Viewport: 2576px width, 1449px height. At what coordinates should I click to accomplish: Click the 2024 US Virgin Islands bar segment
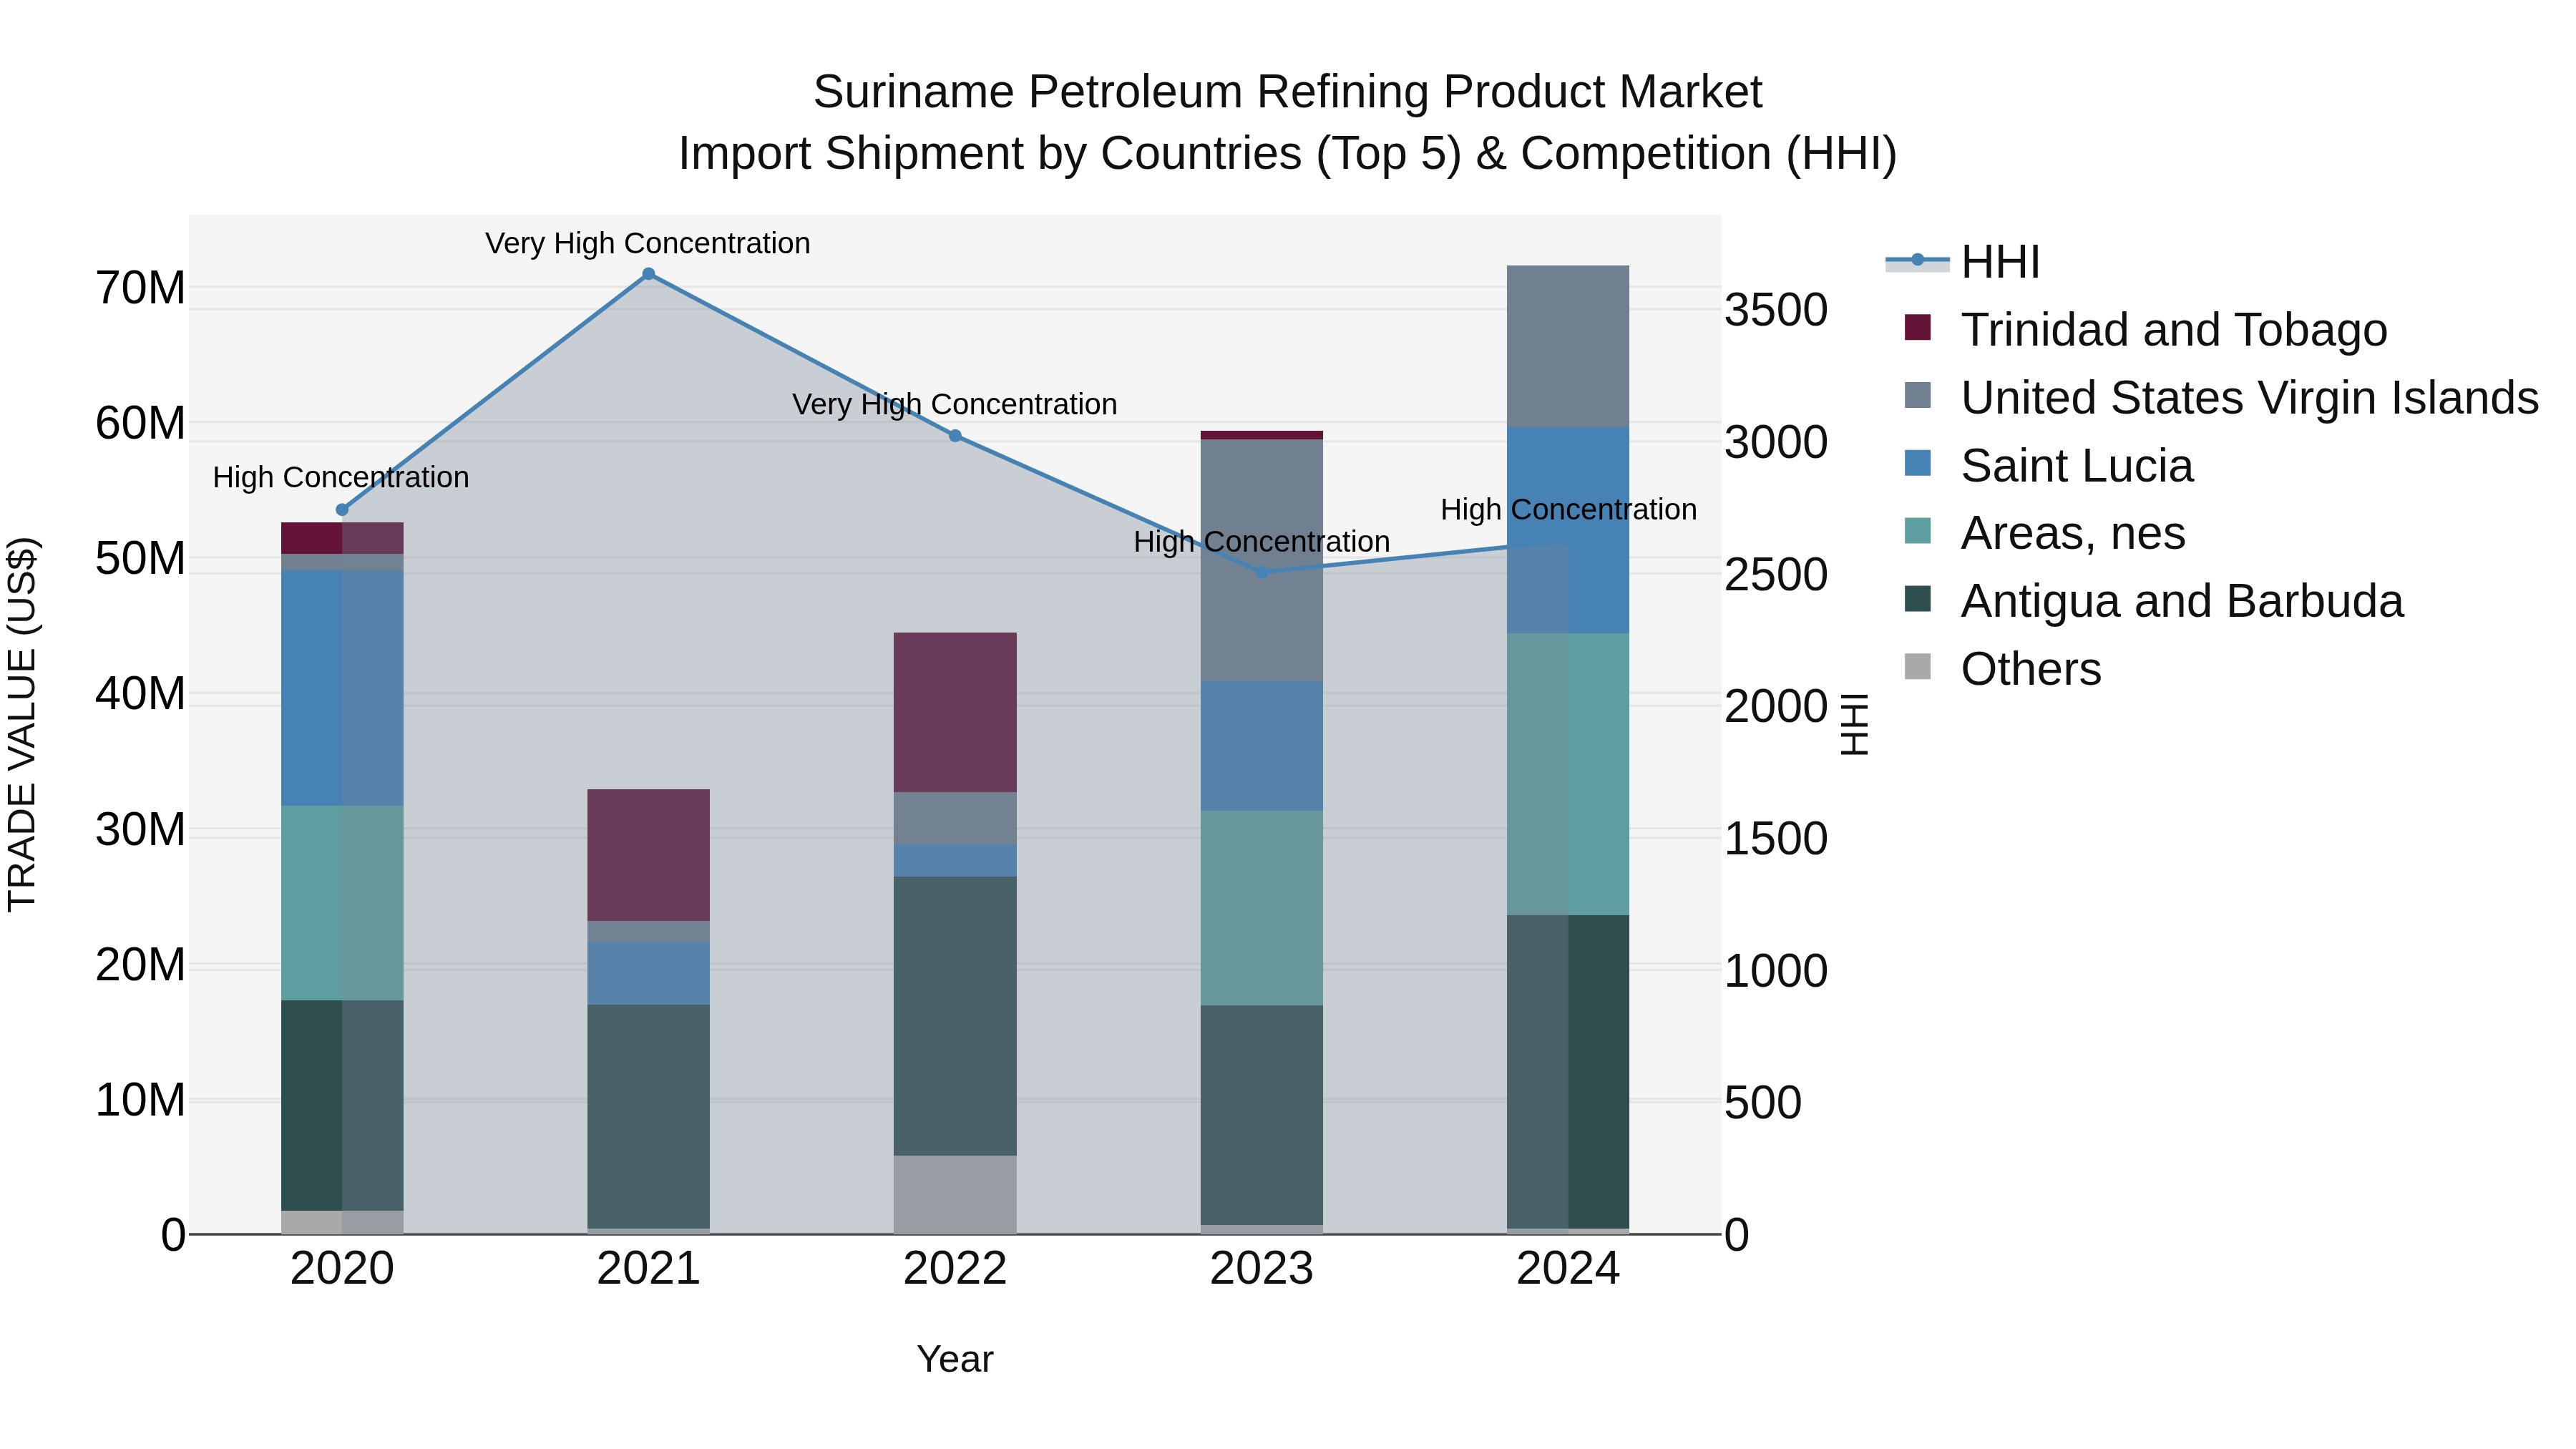tap(1568, 347)
